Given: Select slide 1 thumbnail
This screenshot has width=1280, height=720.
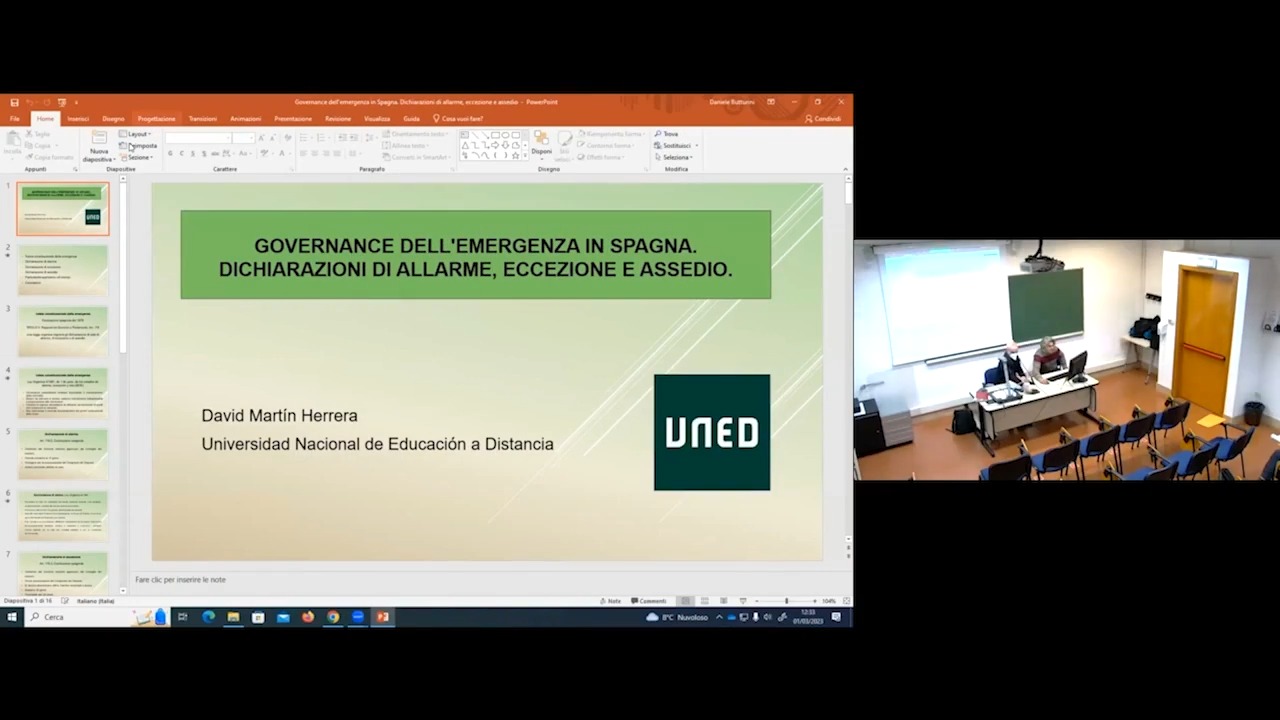Looking at the screenshot, I should click(62, 209).
